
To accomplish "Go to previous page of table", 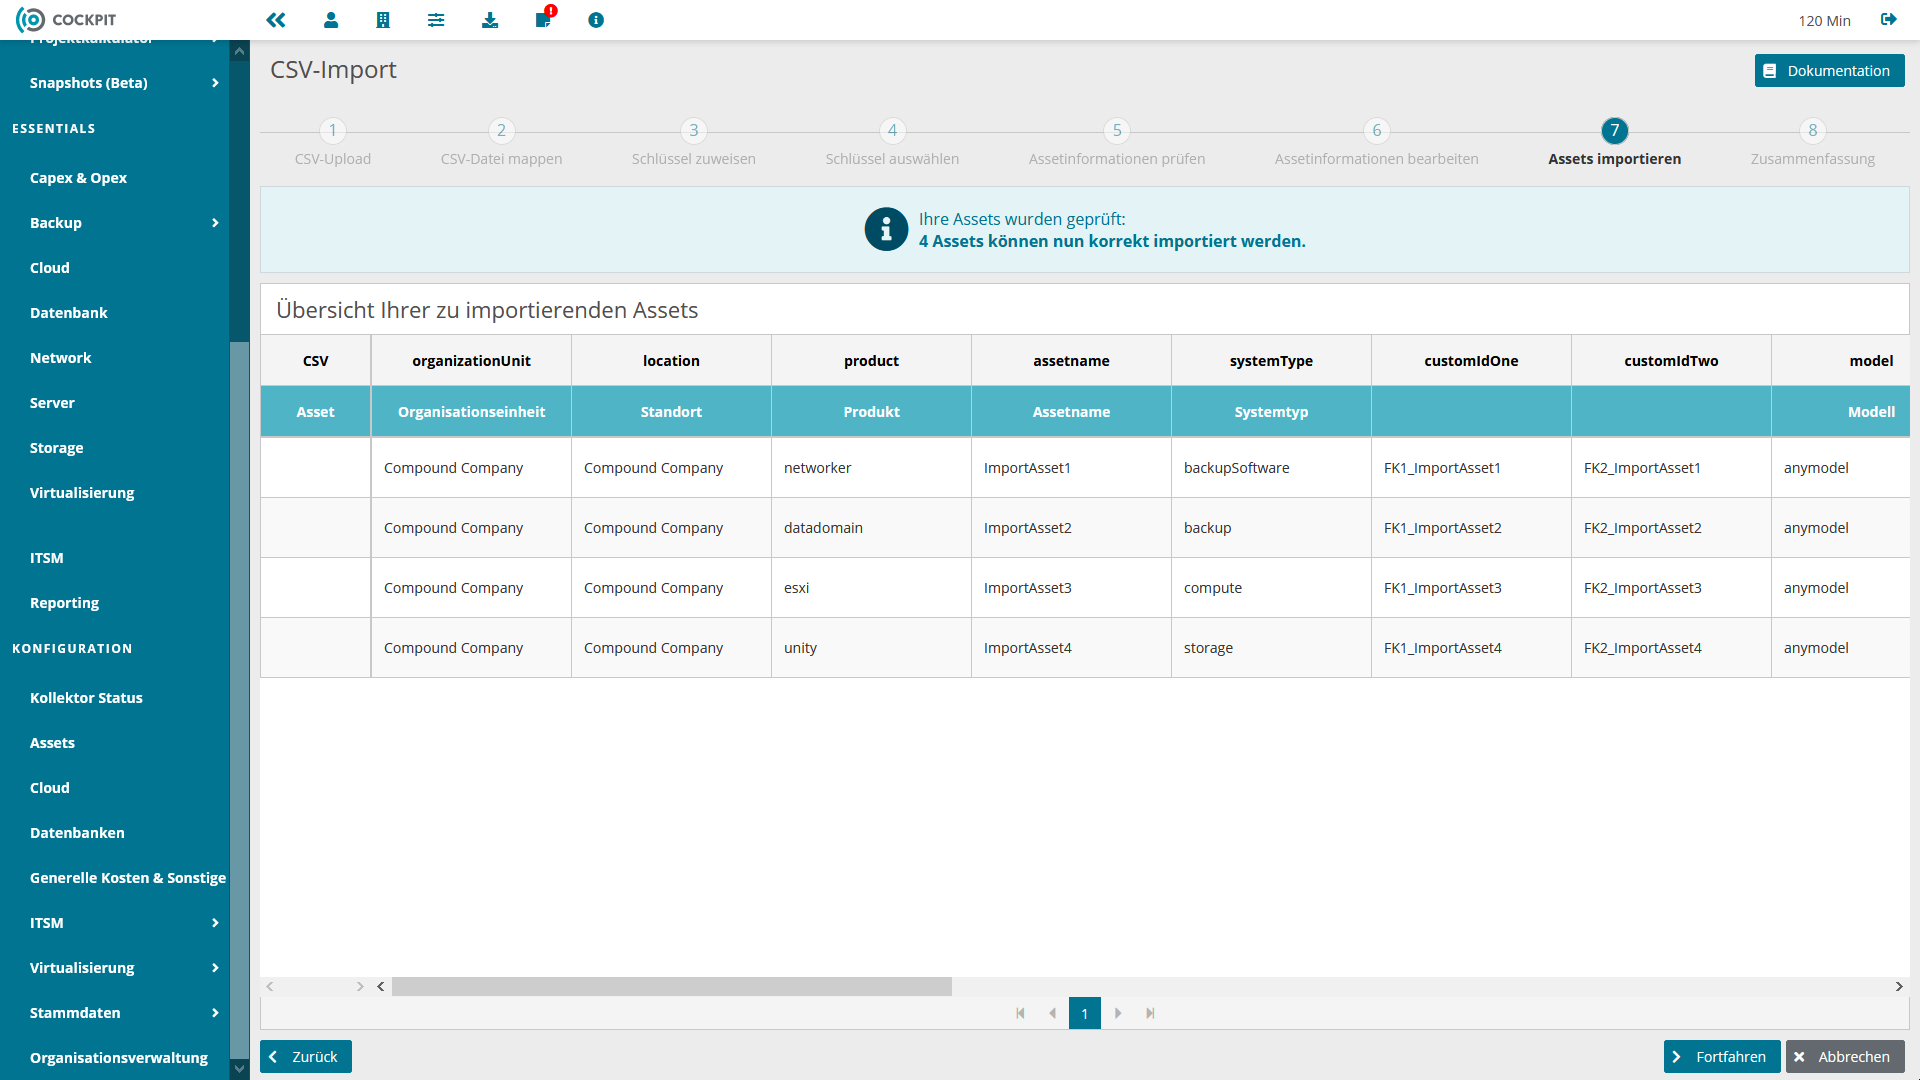I will [1052, 1013].
